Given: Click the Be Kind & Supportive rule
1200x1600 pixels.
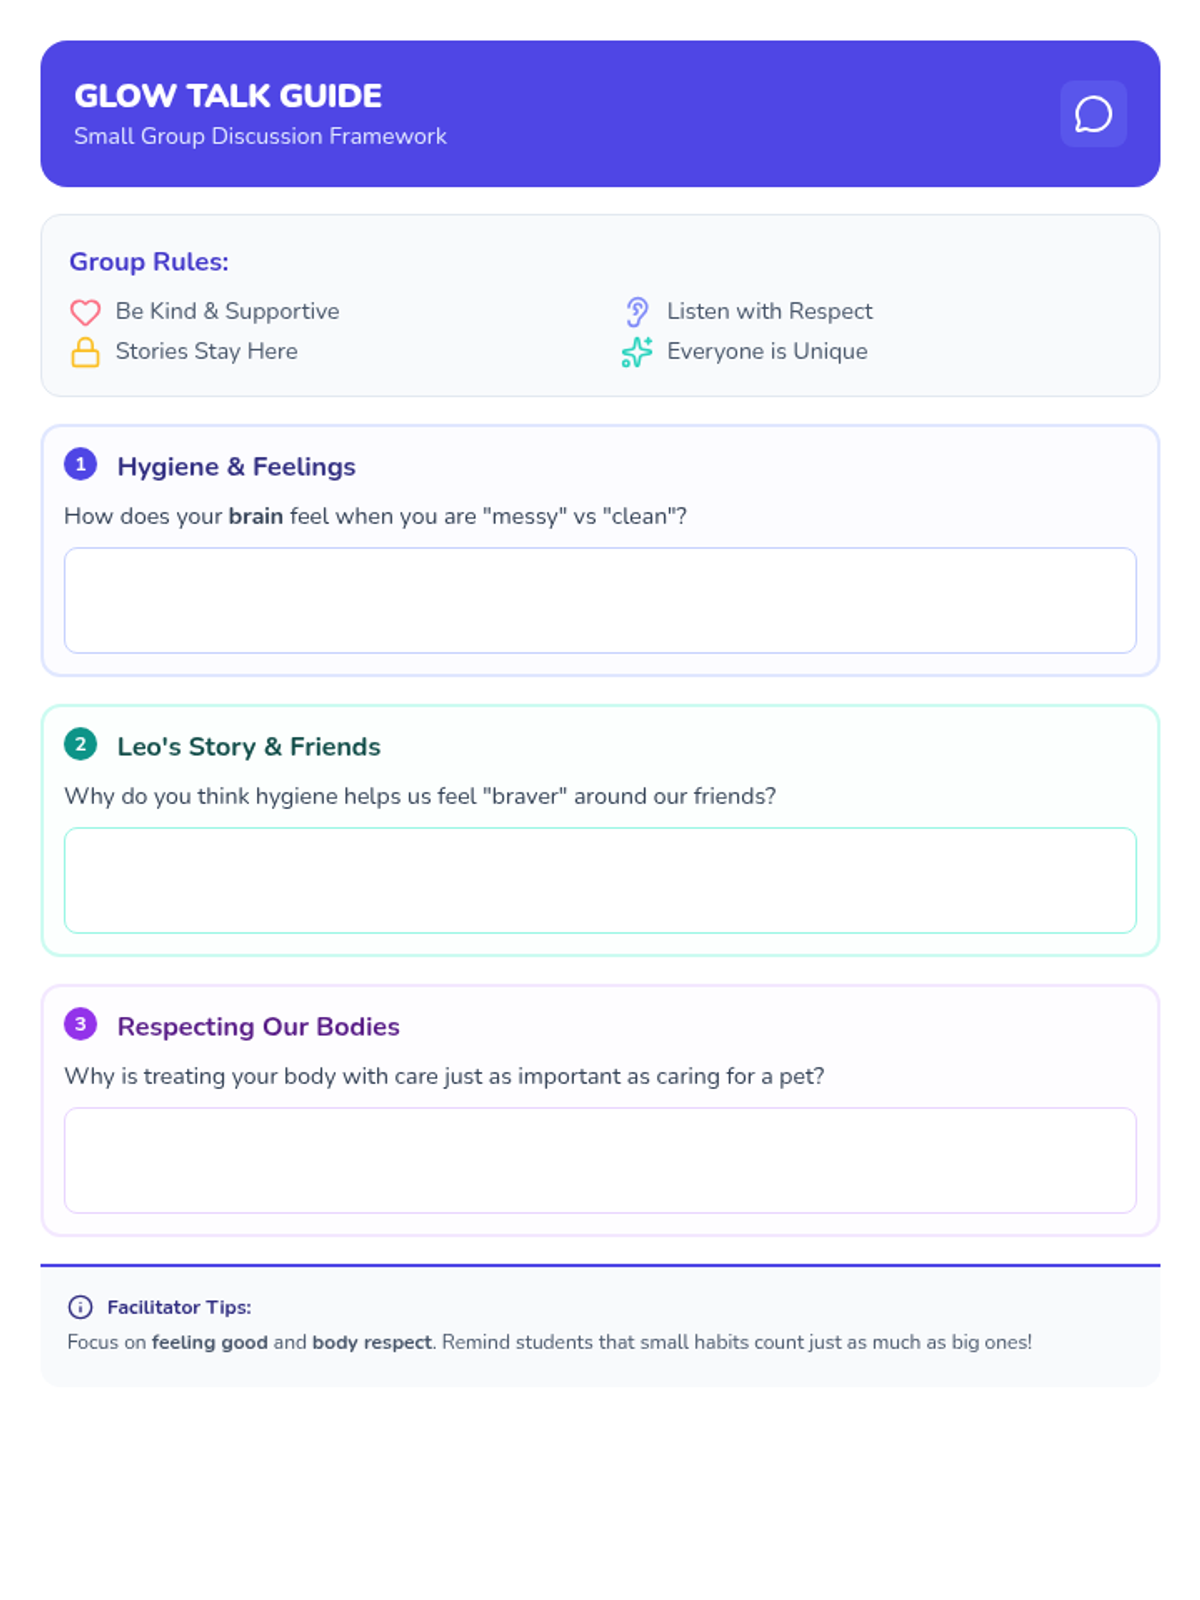Looking at the screenshot, I should [227, 312].
